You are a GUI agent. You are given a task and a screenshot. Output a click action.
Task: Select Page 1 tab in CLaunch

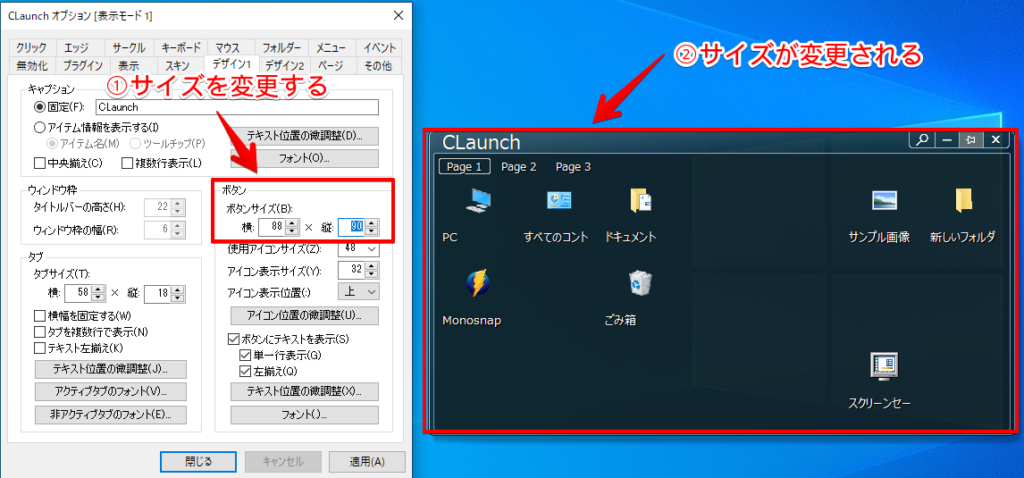464,167
